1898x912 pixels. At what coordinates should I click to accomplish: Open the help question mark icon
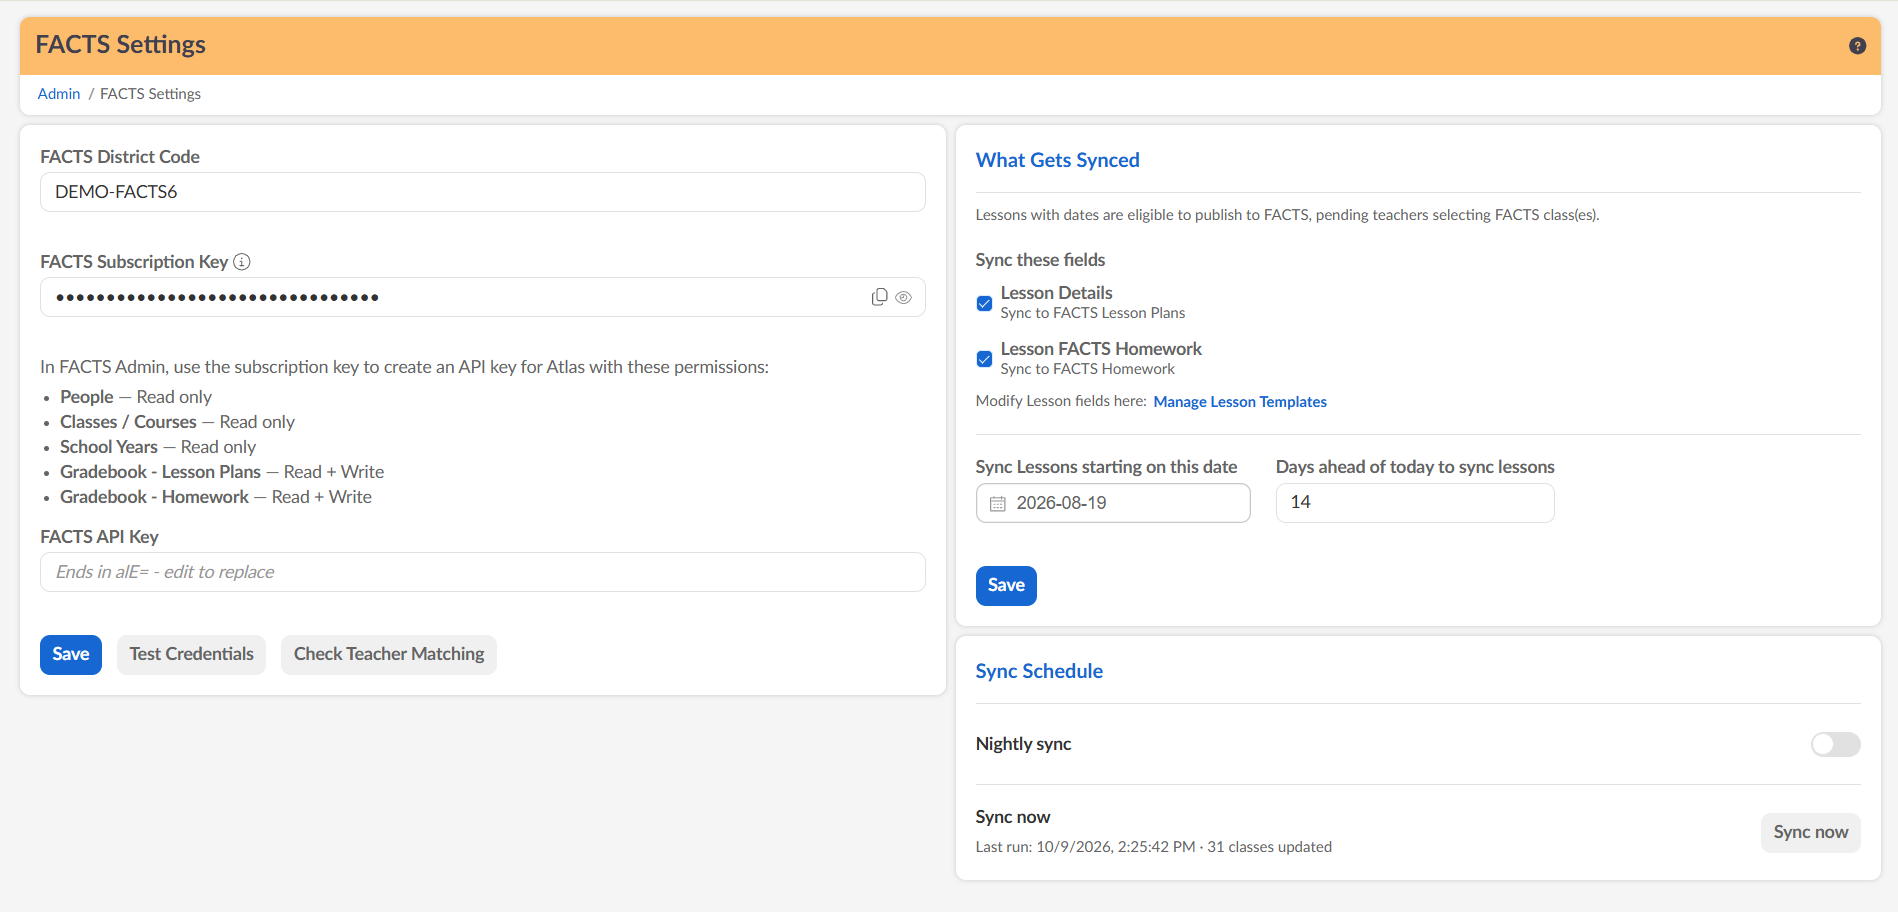[1857, 46]
